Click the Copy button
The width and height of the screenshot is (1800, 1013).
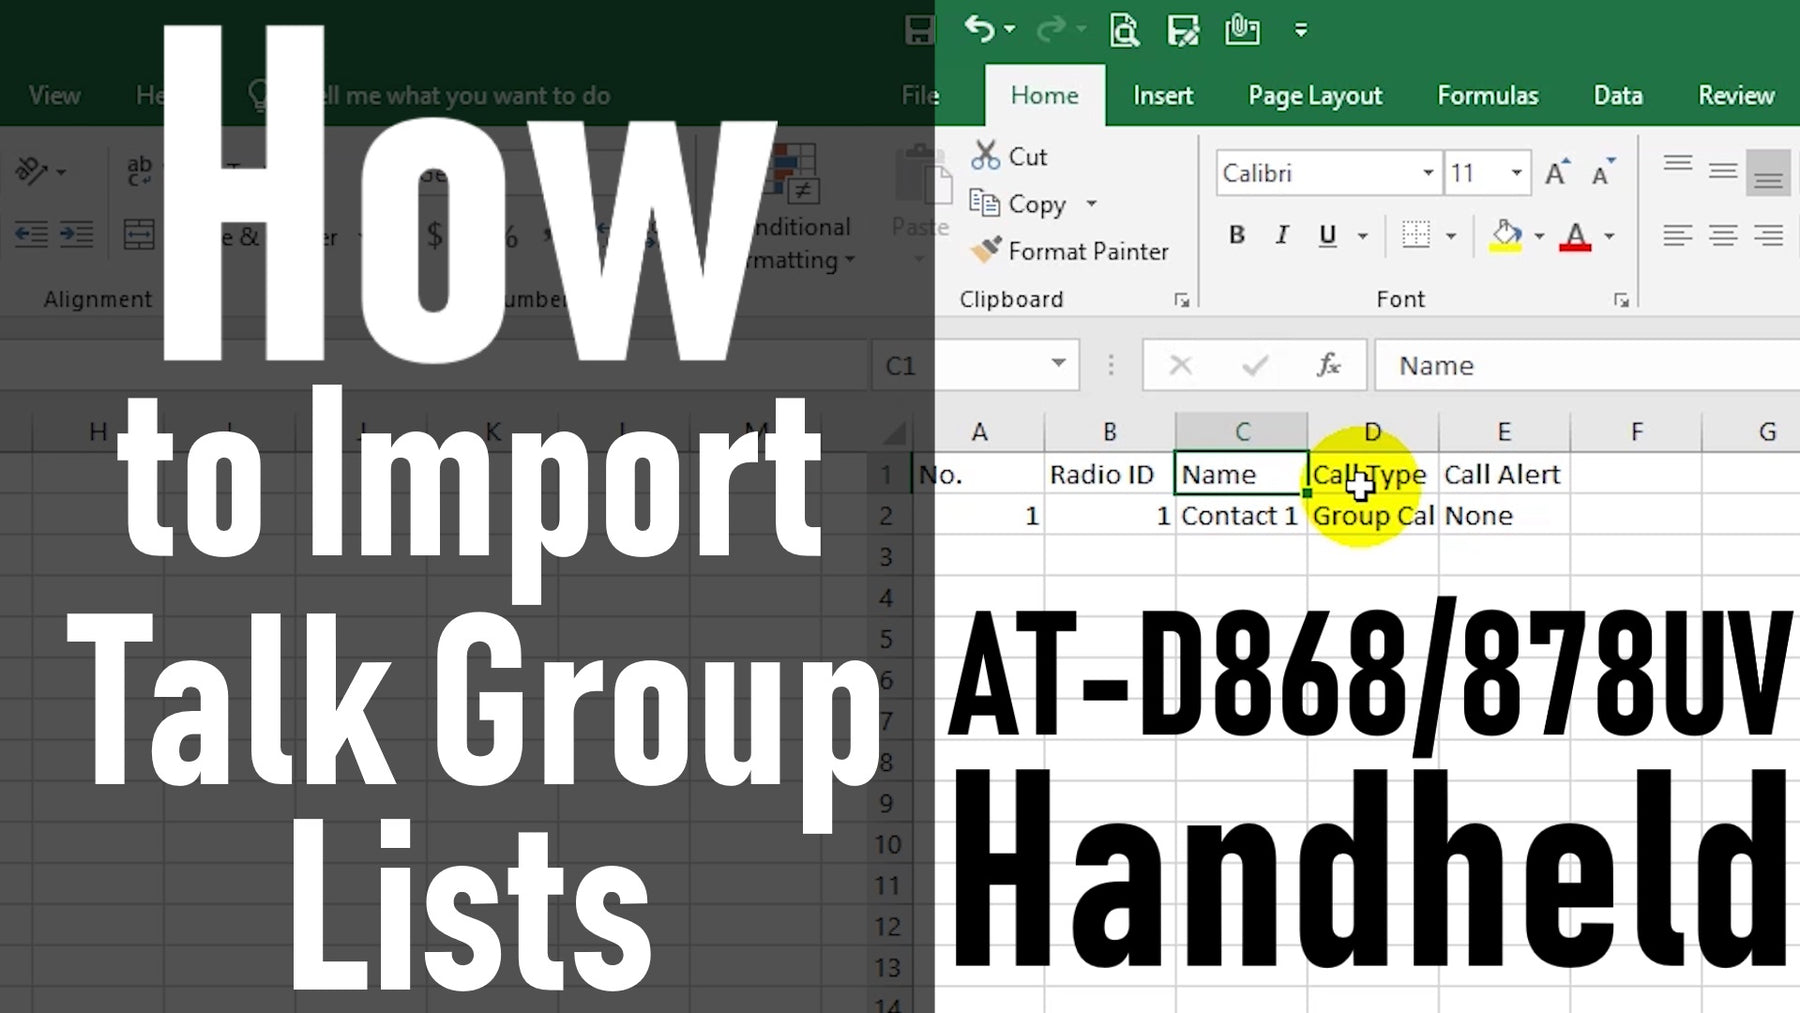point(1018,204)
